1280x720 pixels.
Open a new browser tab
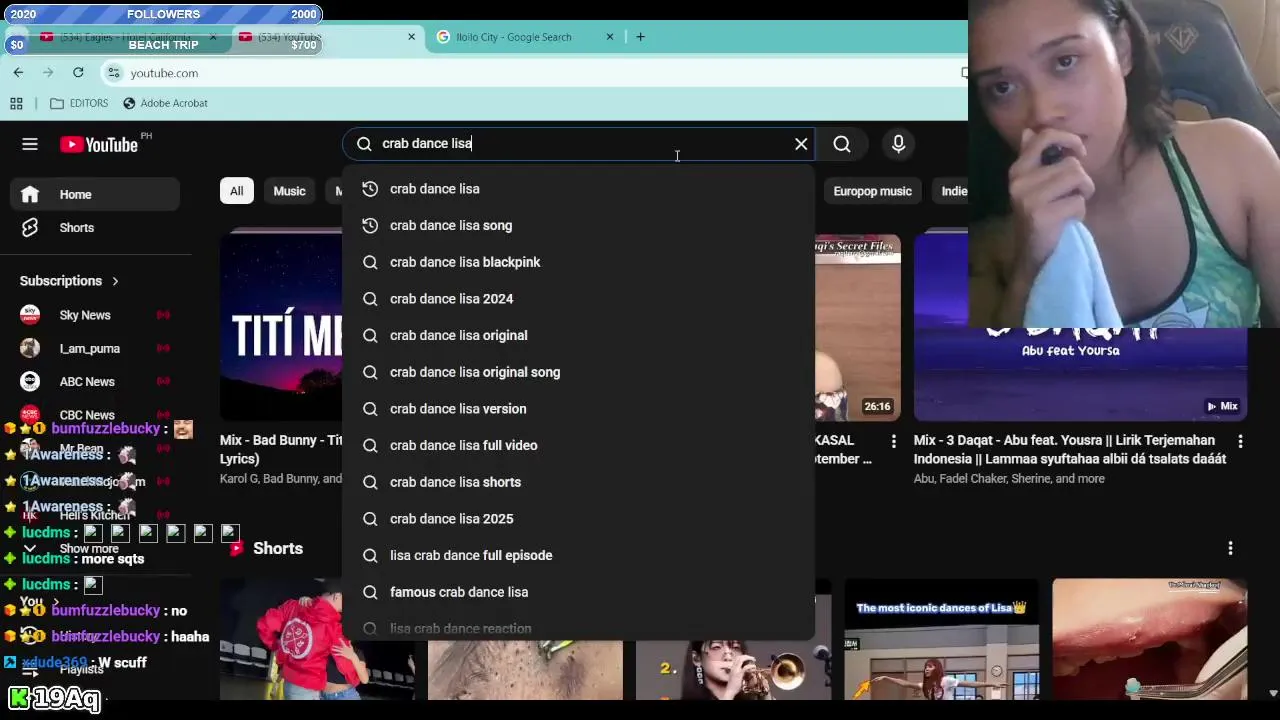(x=640, y=37)
